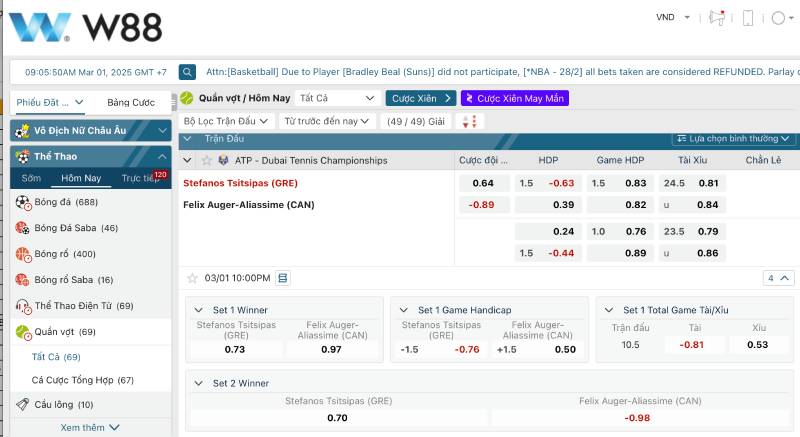Bet Set 1 Xỉu odds 0.53
The width and height of the screenshot is (800, 437).
point(758,345)
